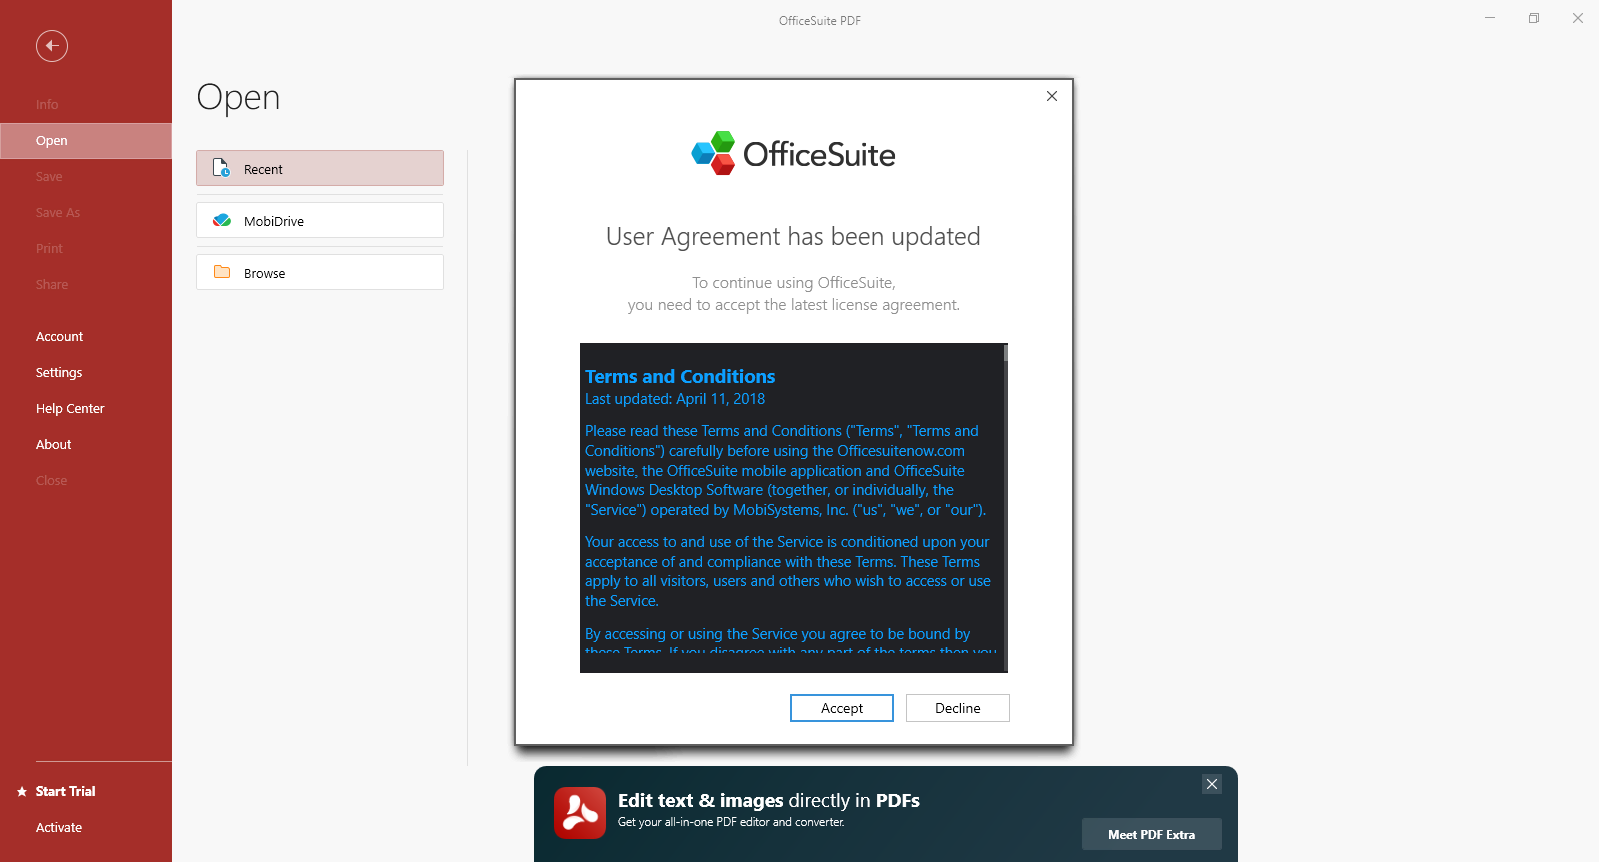Decline the license agreement
This screenshot has height=862, width=1599.
tap(958, 708)
